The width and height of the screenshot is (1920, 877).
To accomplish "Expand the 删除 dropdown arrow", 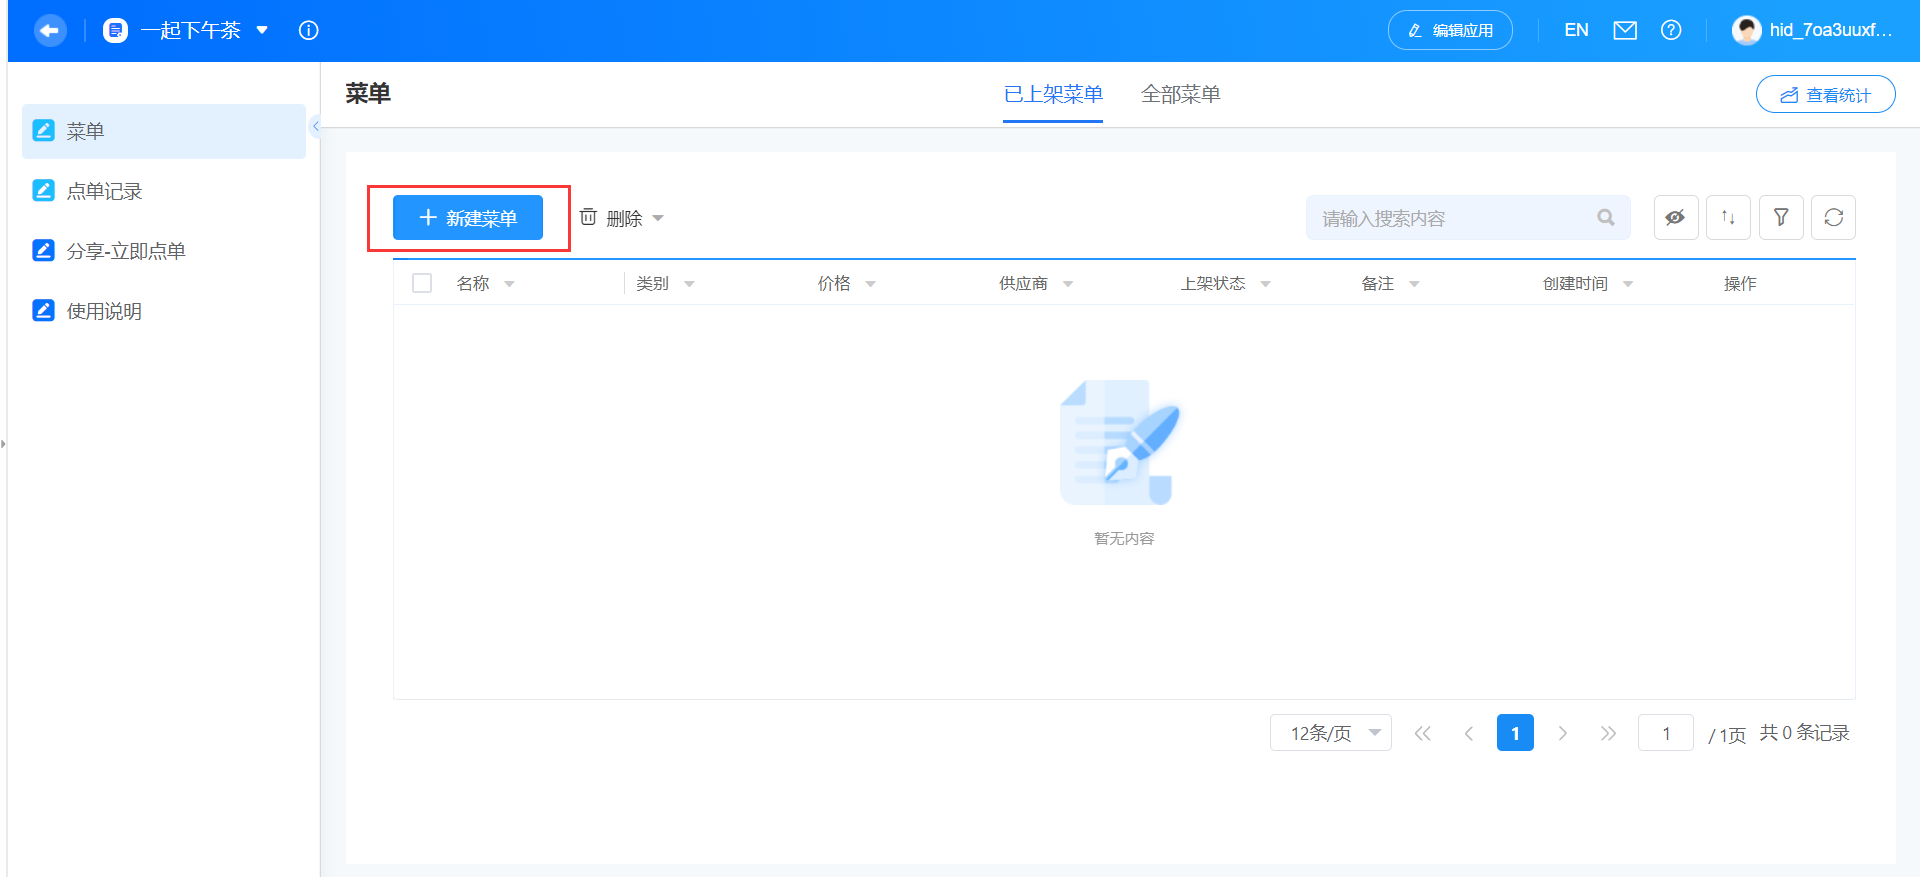I will coord(658,218).
